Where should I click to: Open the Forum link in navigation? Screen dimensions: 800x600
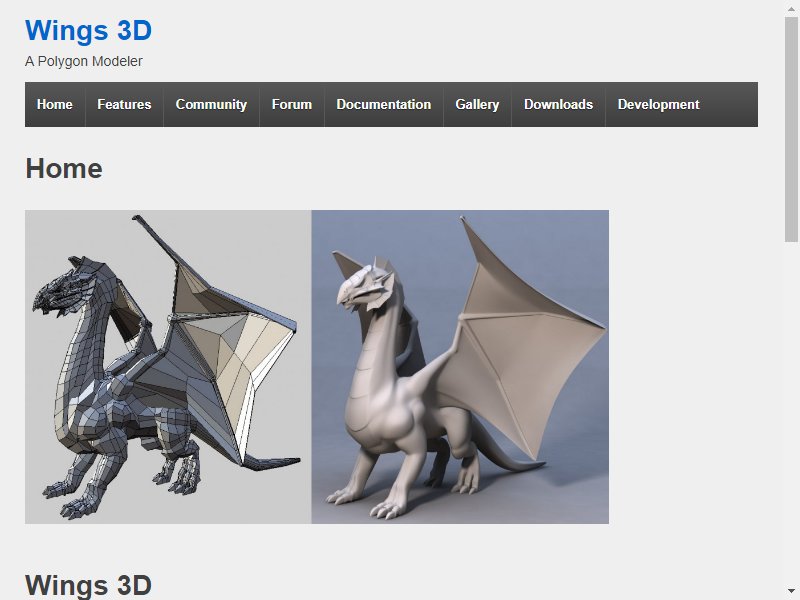pyautogui.click(x=291, y=105)
